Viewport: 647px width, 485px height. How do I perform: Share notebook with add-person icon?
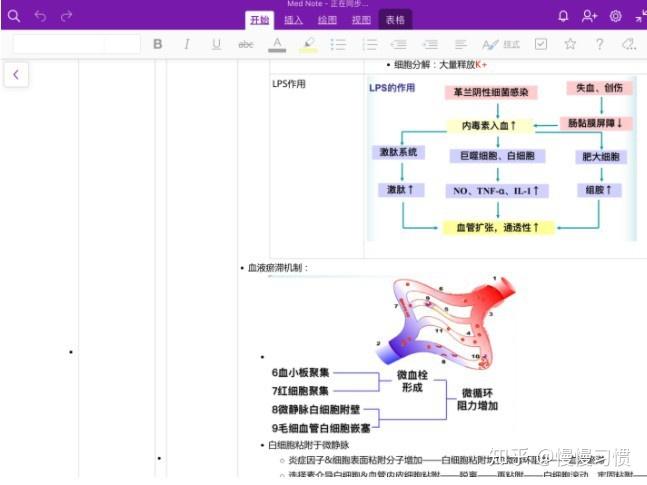point(589,17)
